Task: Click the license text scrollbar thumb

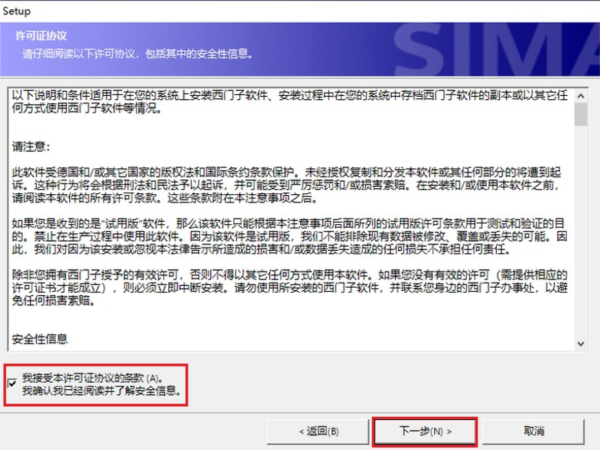Action: click(x=580, y=114)
